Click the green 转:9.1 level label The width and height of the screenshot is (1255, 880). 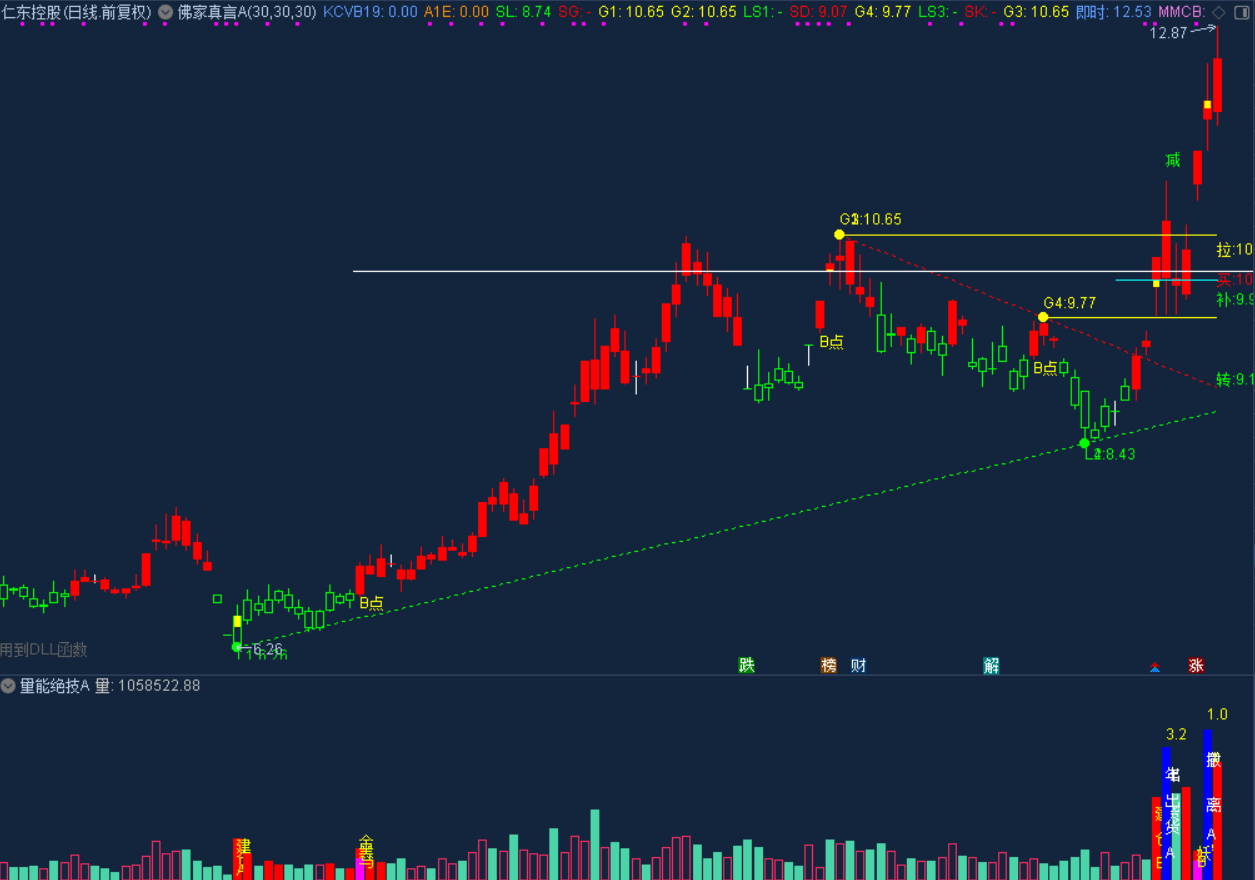(x=1235, y=380)
